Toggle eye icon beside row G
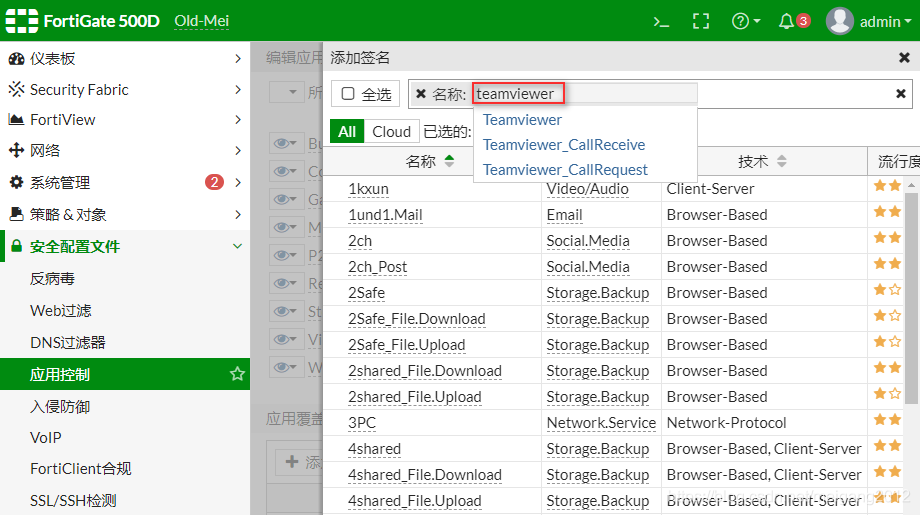The height and width of the screenshot is (515, 920). pos(286,199)
